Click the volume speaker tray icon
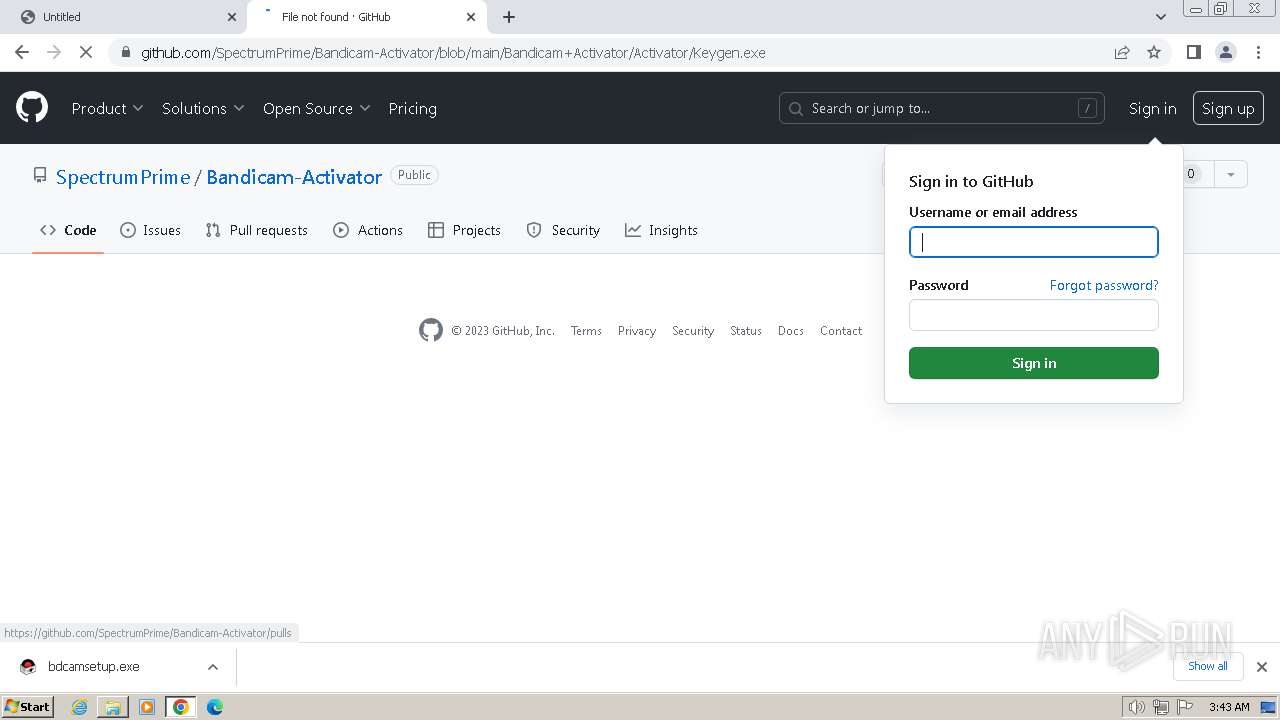Screen dimensions: 1280x720 tap(1136, 707)
